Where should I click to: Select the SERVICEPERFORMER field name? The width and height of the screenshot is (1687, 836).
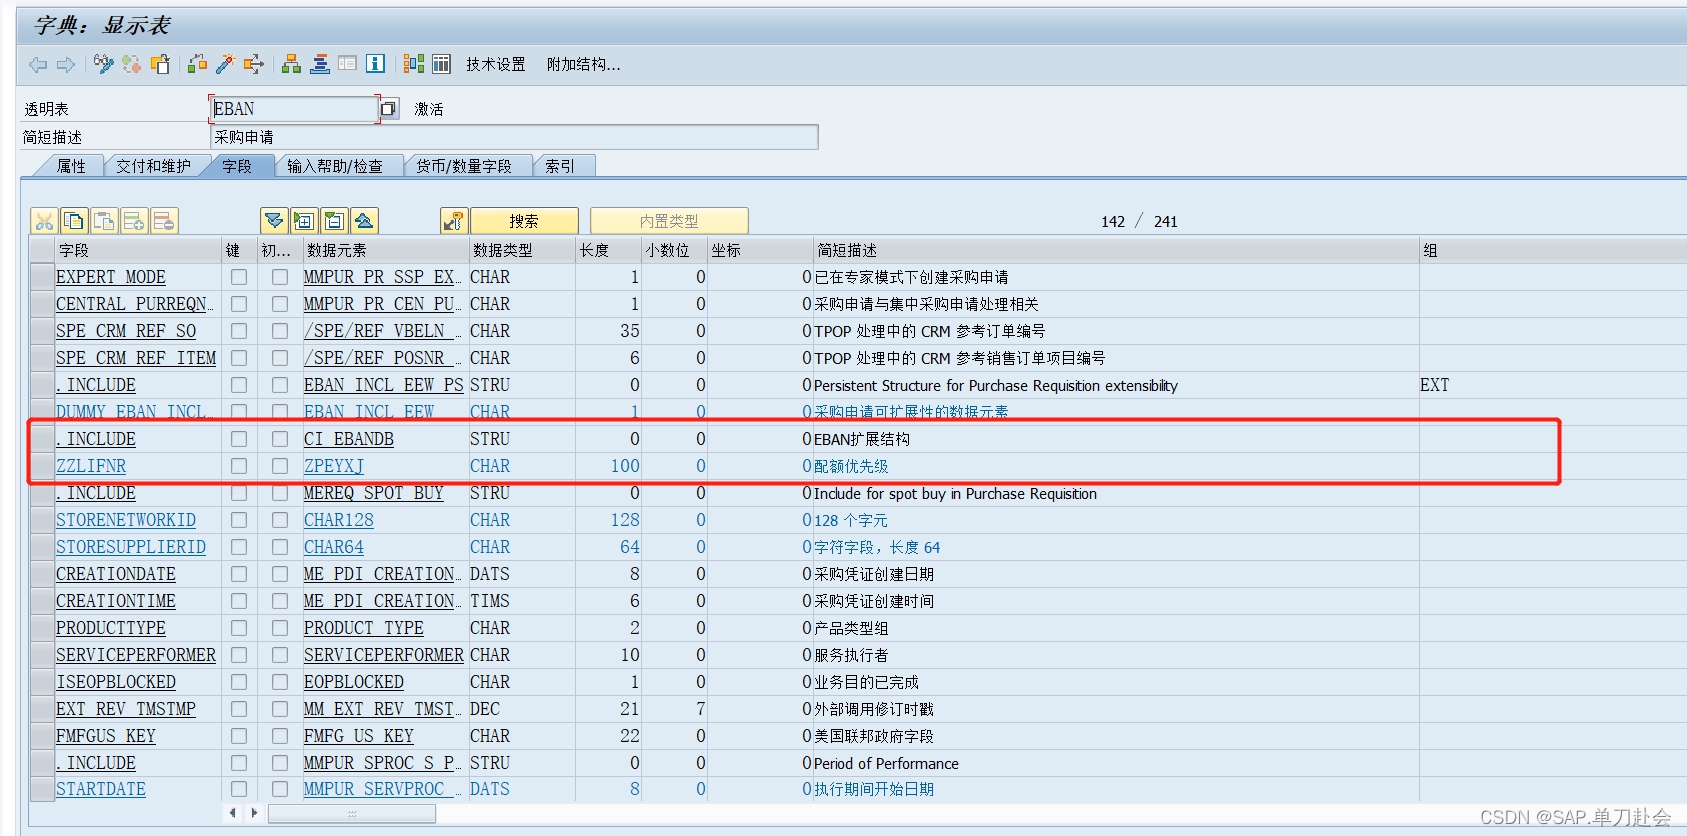tap(136, 655)
